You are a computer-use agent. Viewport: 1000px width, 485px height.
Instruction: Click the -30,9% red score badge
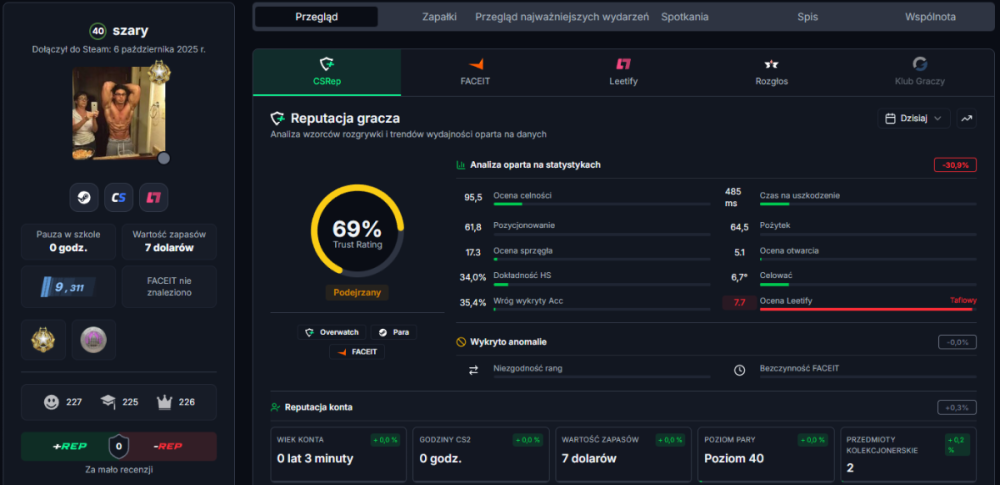pyautogui.click(x=955, y=165)
